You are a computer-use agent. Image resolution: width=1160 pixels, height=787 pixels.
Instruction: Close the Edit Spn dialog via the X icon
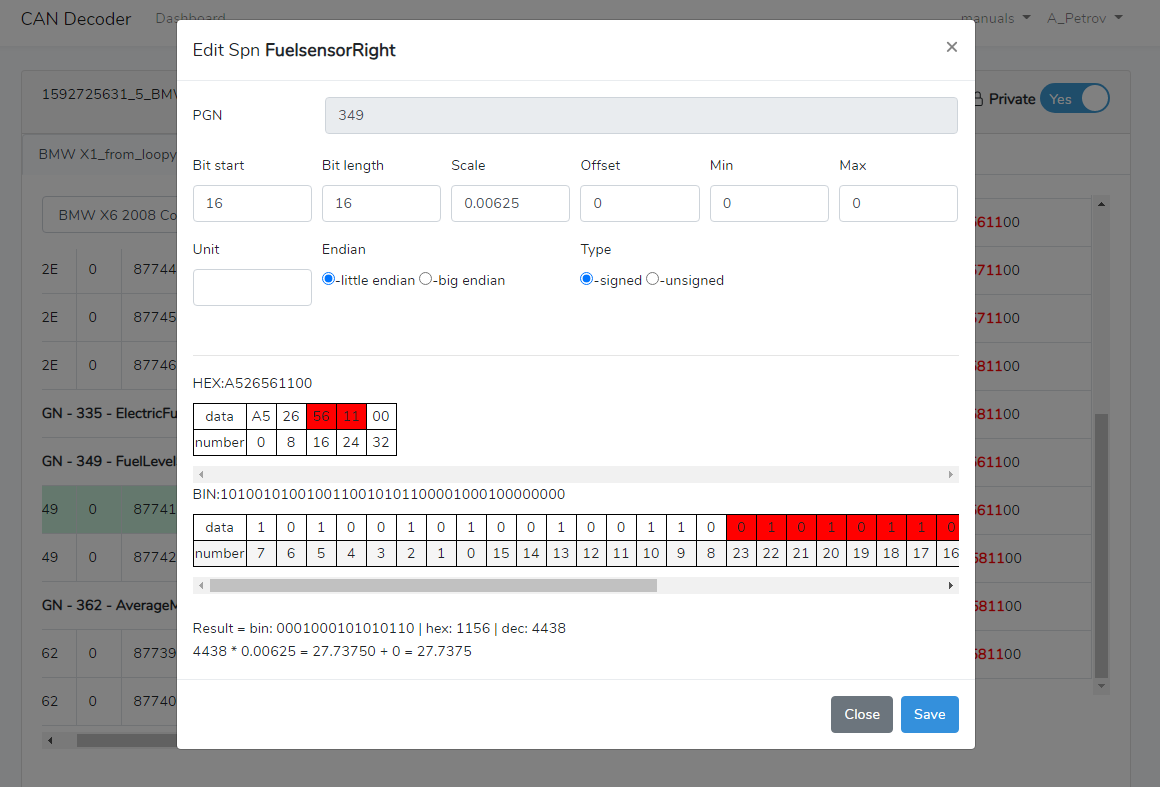click(951, 46)
